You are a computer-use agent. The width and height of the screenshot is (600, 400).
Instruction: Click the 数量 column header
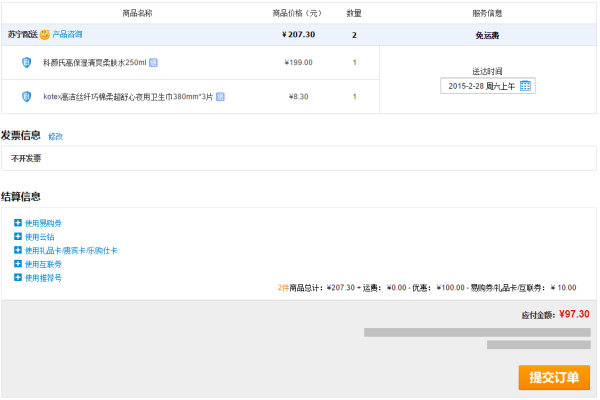354,13
